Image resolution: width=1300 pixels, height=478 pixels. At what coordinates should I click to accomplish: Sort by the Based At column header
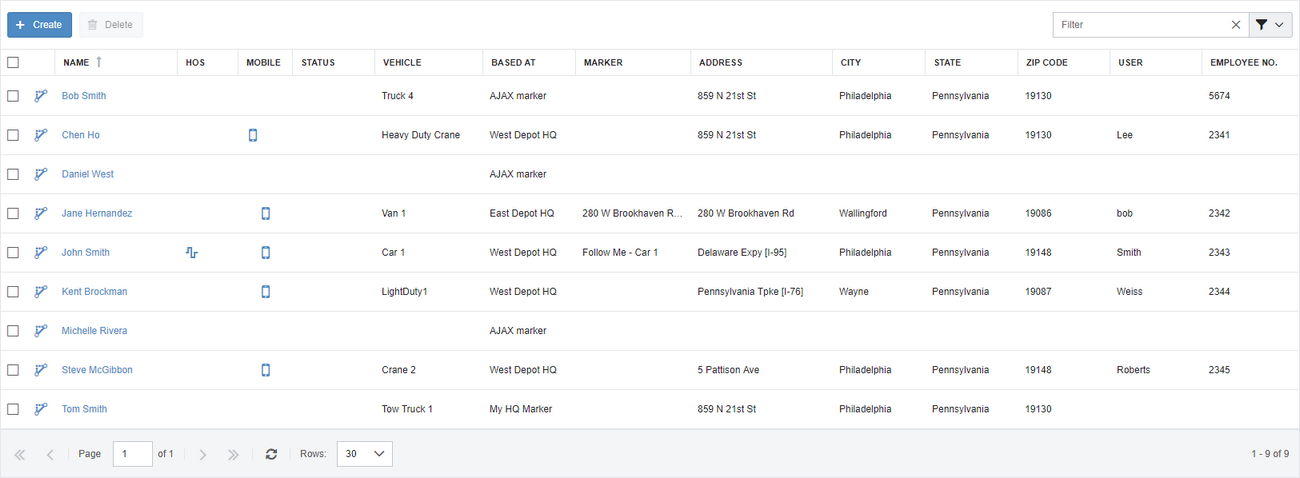(513, 62)
